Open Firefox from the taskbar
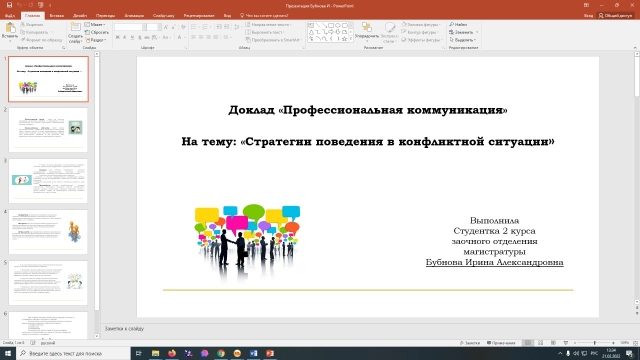Image resolution: width=640 pixels, height=360 pixels. (172, 353)
